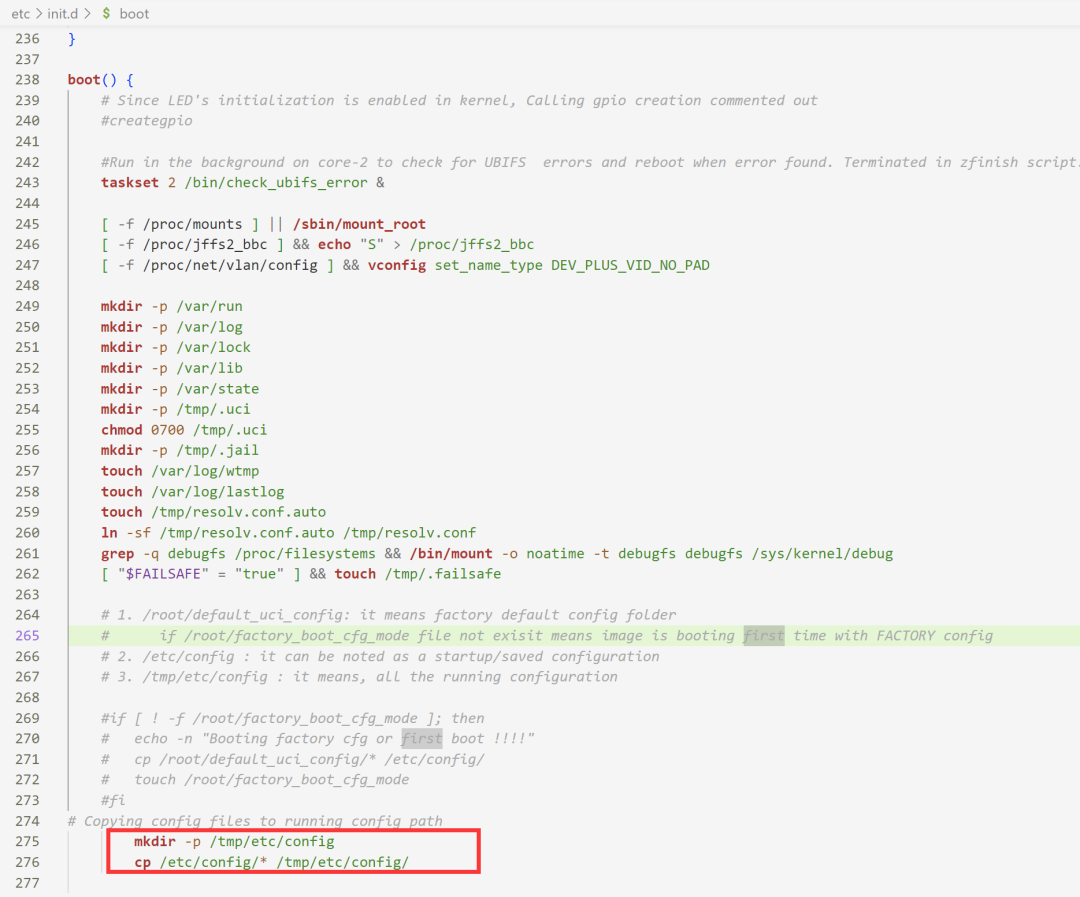Image resolution: width=1080 pixels, height=897 pixels.
Task: Click '/sbin/mount_root' text
Action: 360,224
